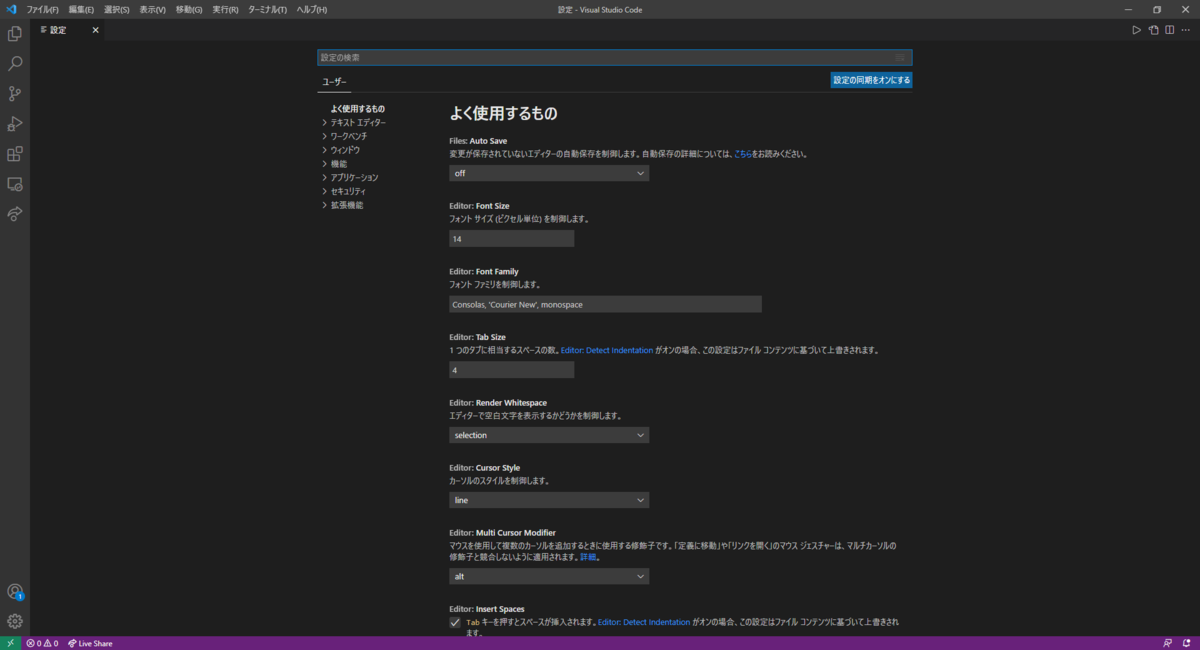The image size is (1200, 650).
Task: Open the Remote Explorer view
Action: coord(15,184)
